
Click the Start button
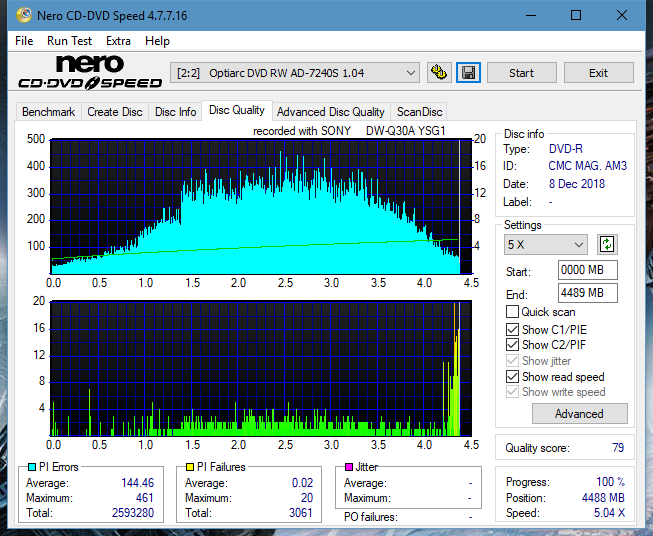tap(521, 73)
